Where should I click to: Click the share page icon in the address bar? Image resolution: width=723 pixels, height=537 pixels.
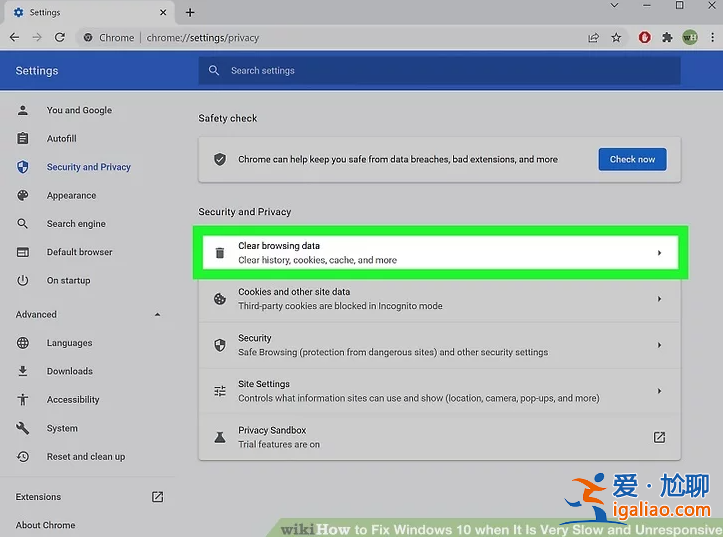click(593, 37)
